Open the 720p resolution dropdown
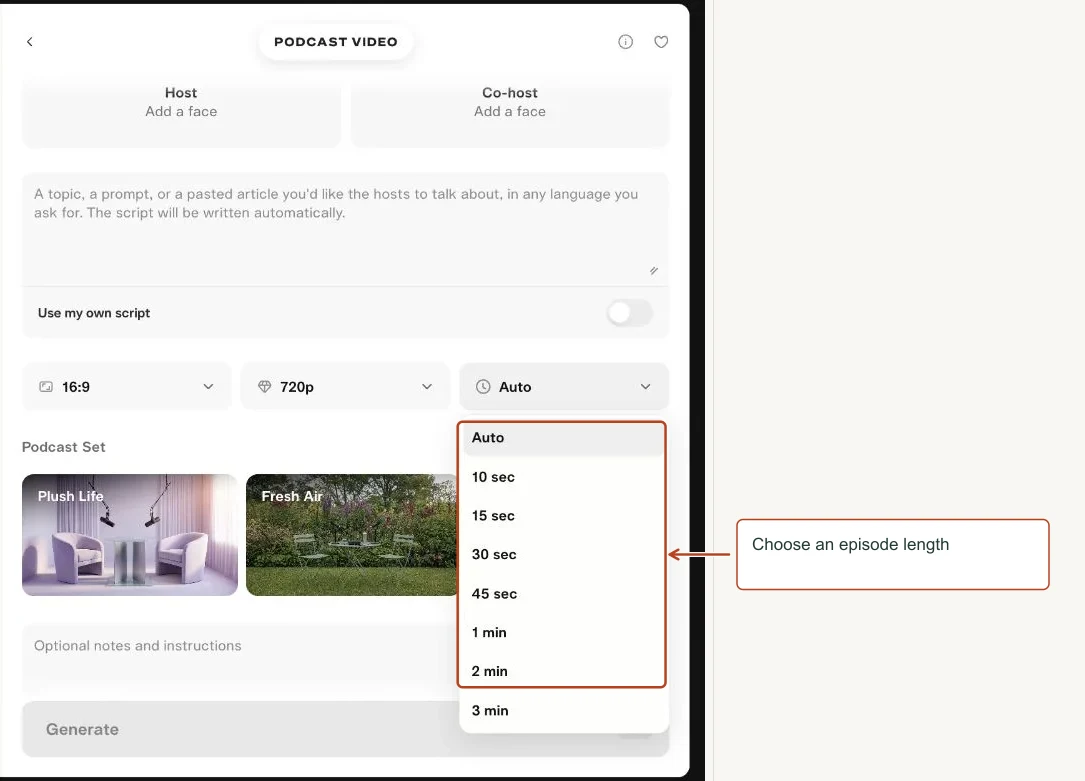Screen dimensions: 1085x781 tap(345, 387)
